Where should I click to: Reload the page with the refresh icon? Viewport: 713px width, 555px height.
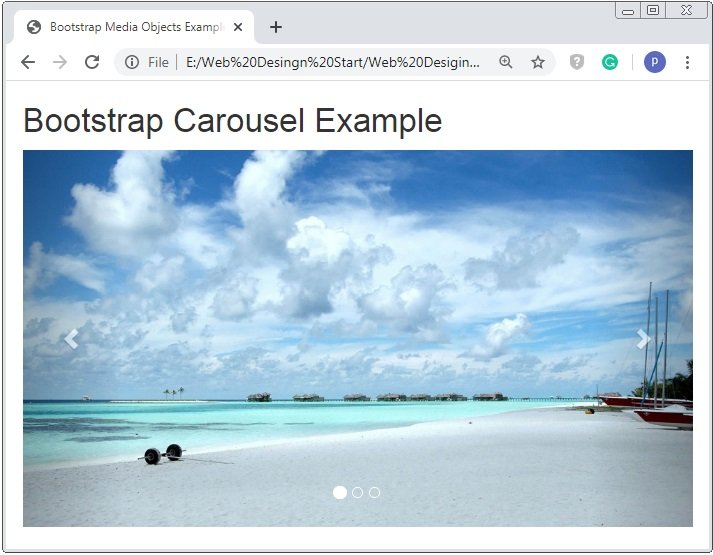[x=92, y=62]
